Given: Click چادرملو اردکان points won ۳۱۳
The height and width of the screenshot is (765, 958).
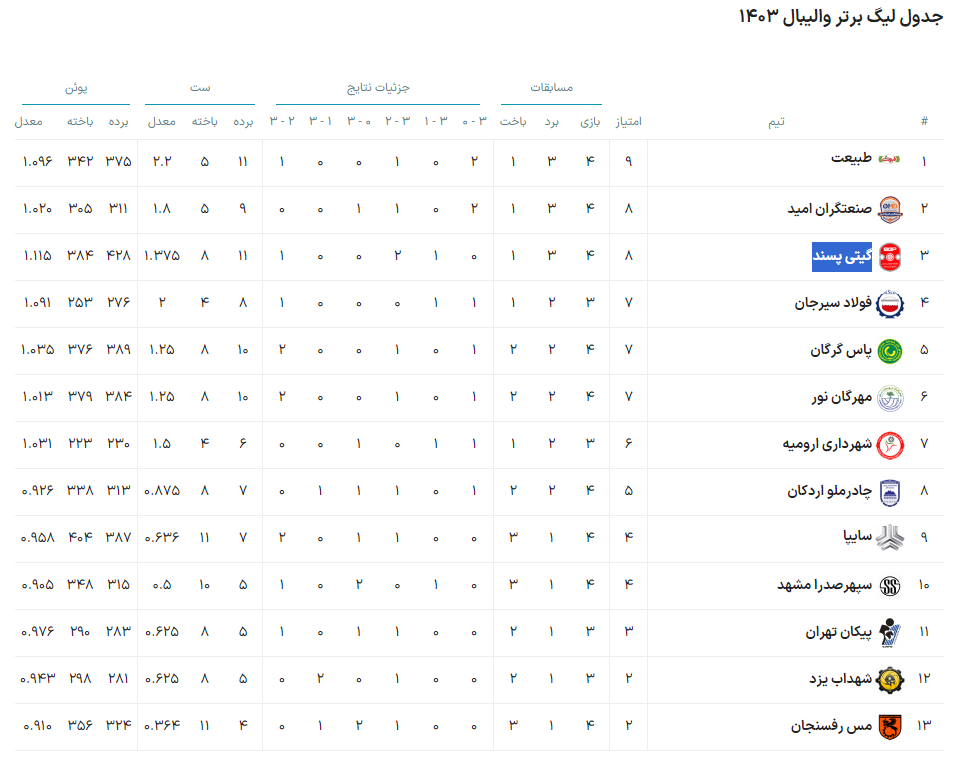Looking at the screenshot, I should [119, 491].
